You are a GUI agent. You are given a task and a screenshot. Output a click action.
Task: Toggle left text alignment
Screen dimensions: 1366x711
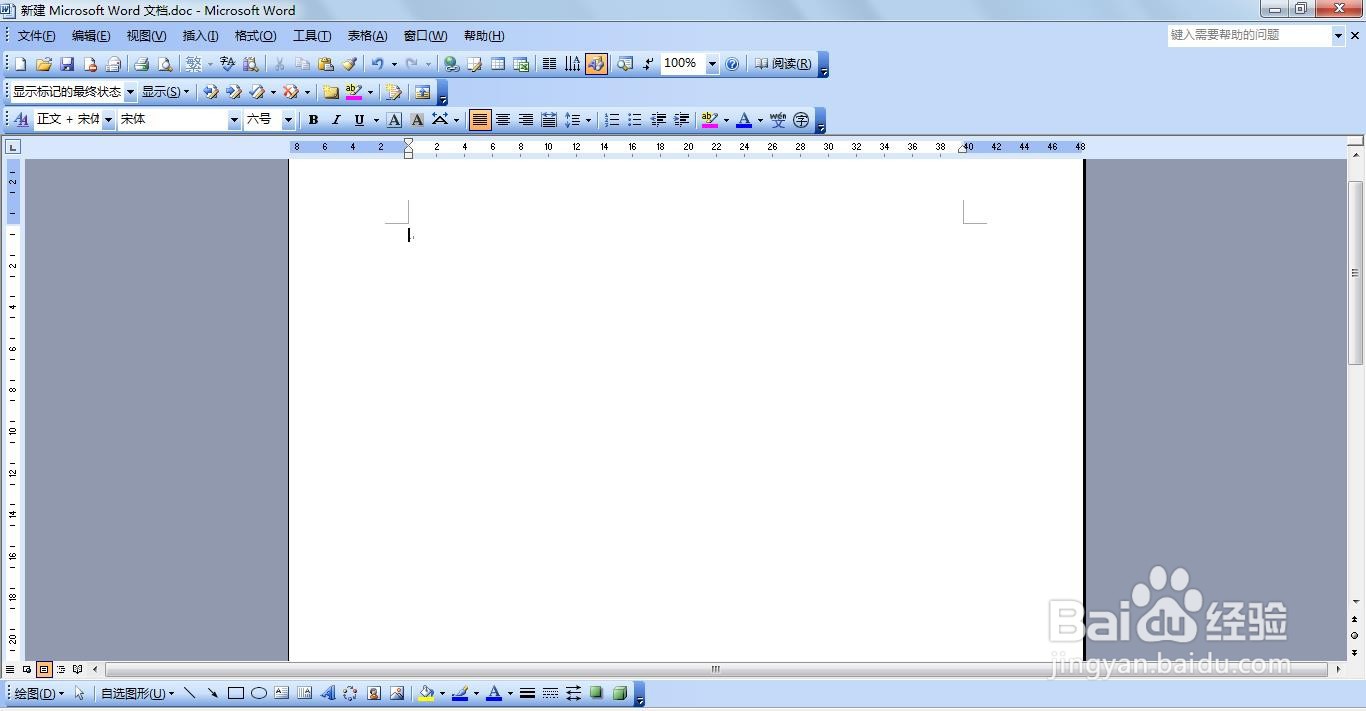pos(480,120)
